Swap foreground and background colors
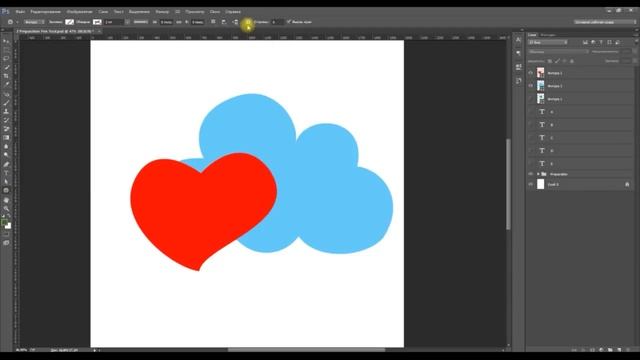 pyautogui.click(x=9, y=217)
